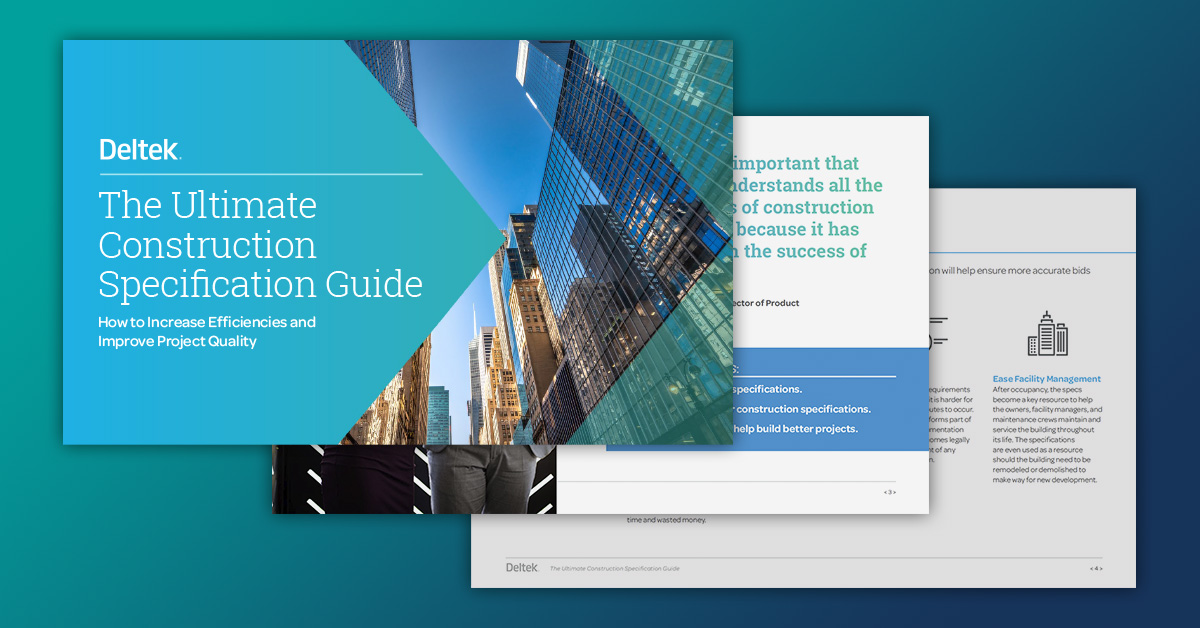The image size is (1200, 628).
Task: Click the page 4 number indicator
Action: [x=1096, y=568]
